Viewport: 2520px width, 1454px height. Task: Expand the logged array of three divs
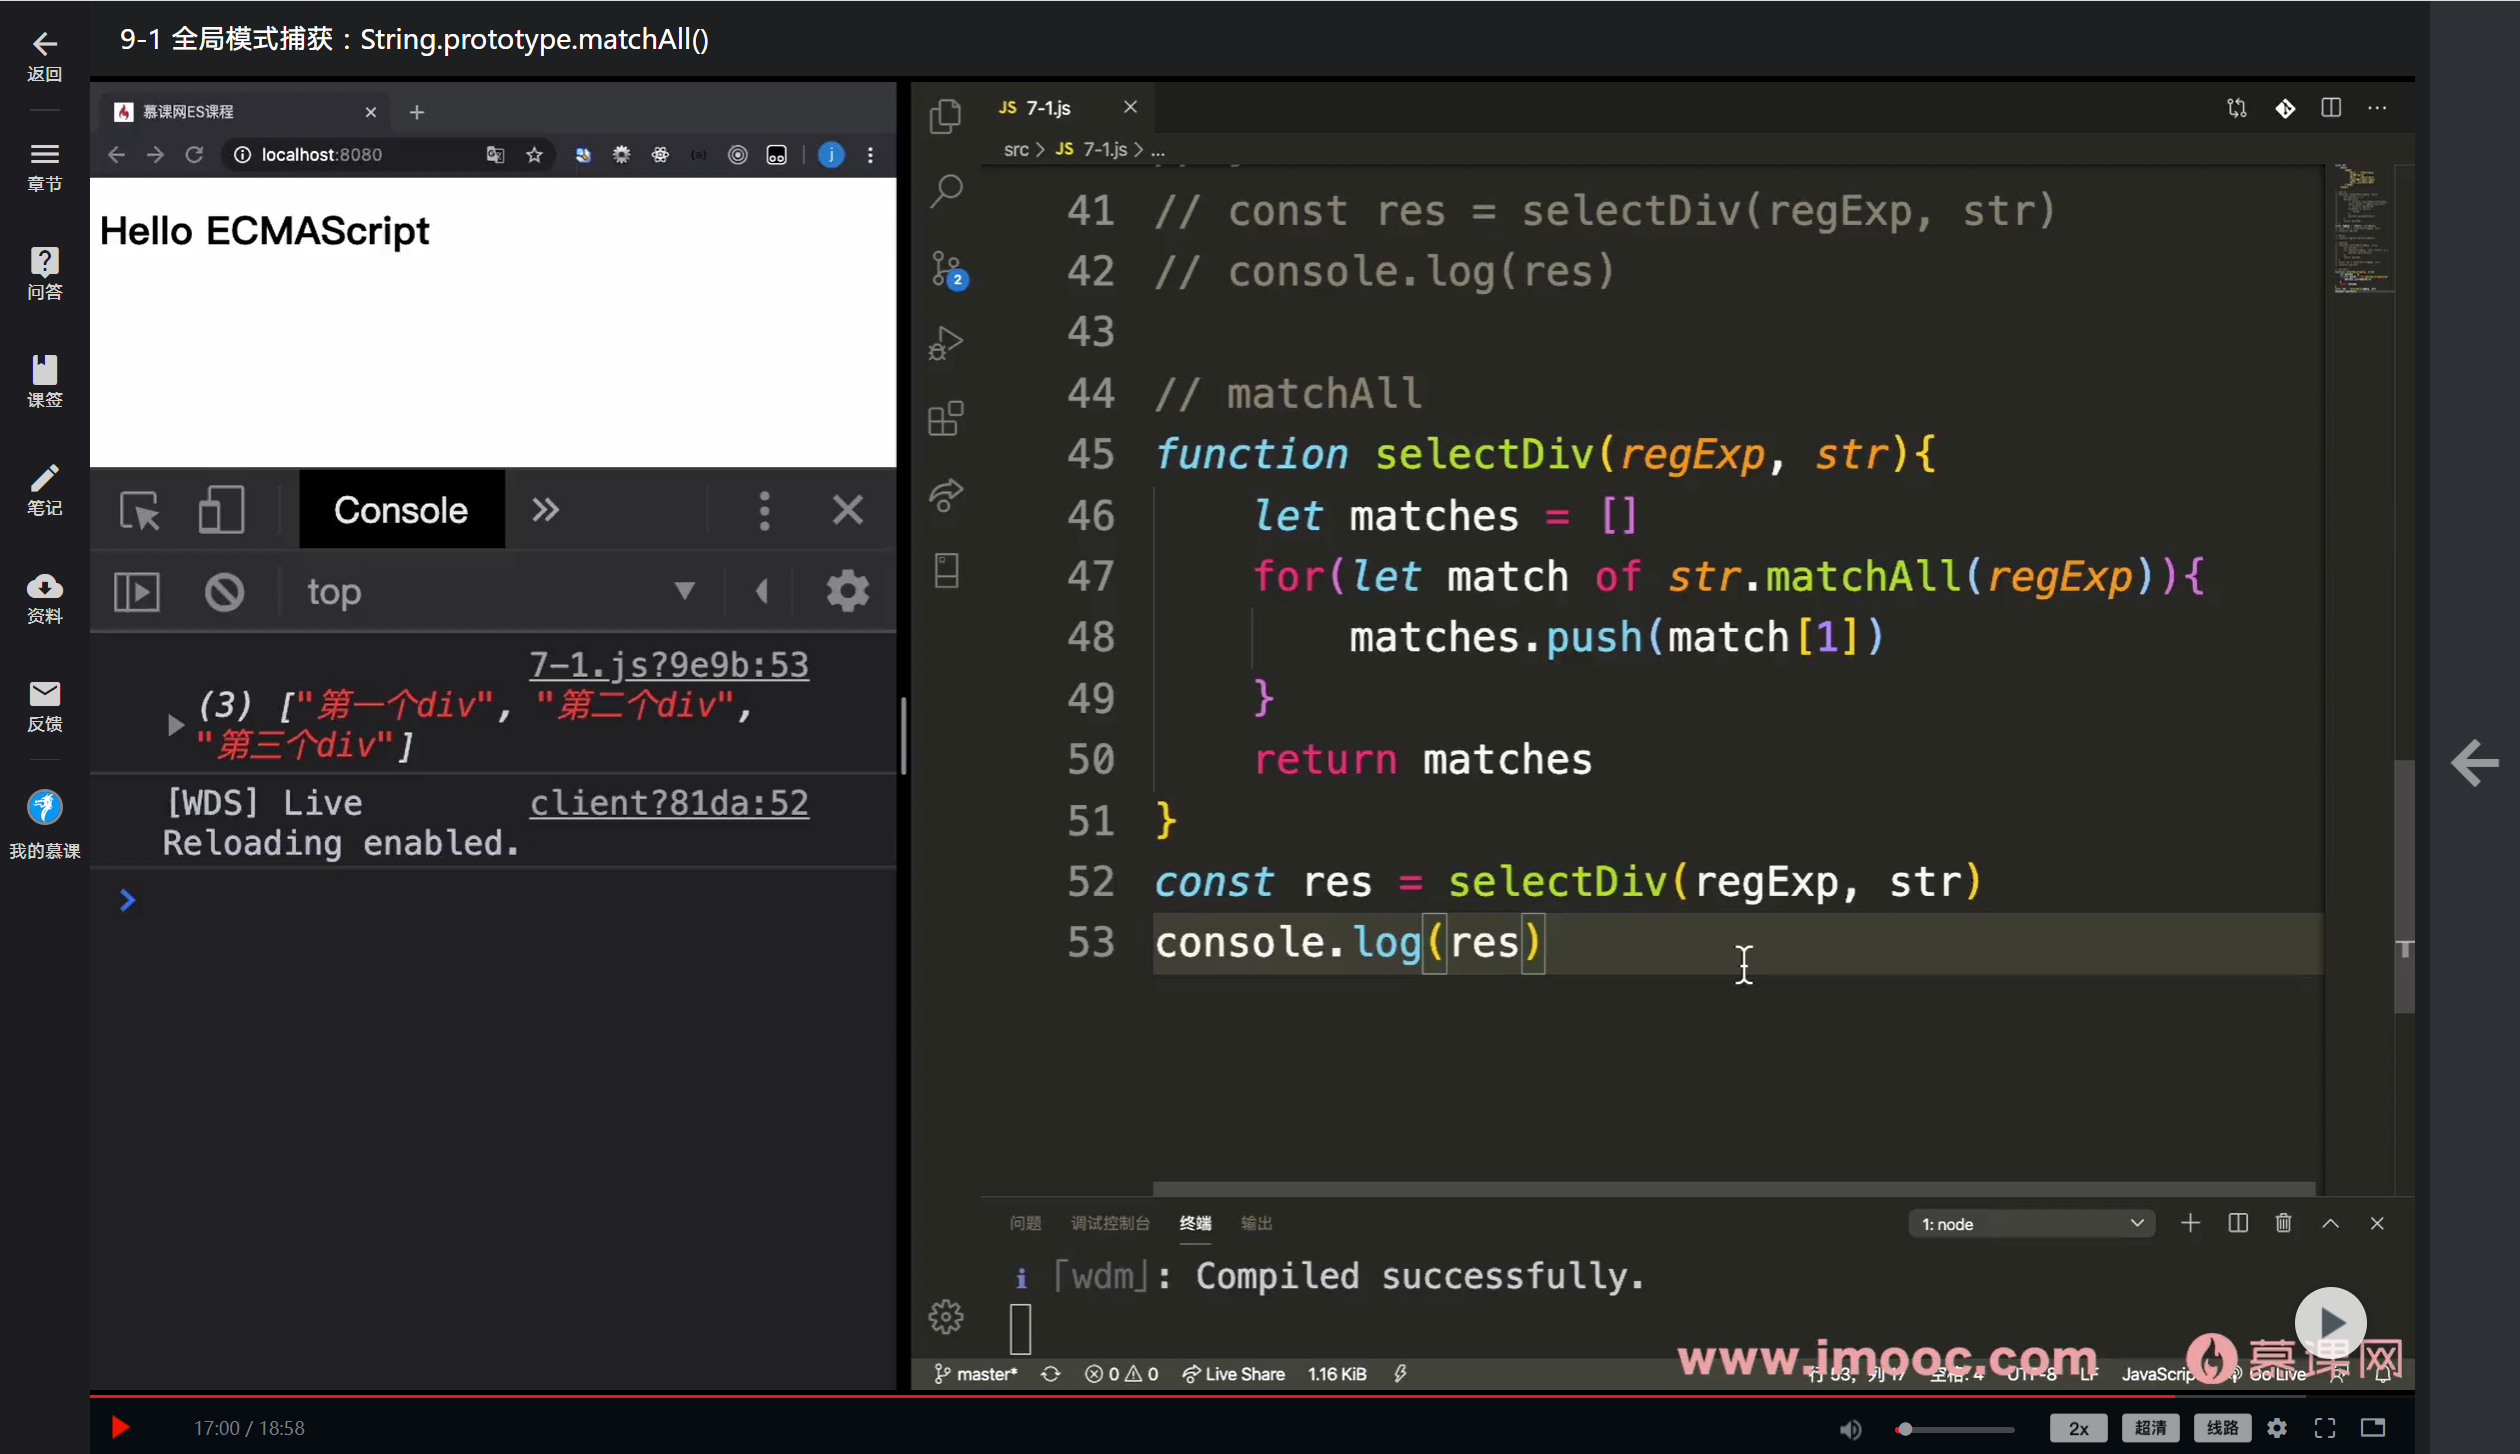176,725
